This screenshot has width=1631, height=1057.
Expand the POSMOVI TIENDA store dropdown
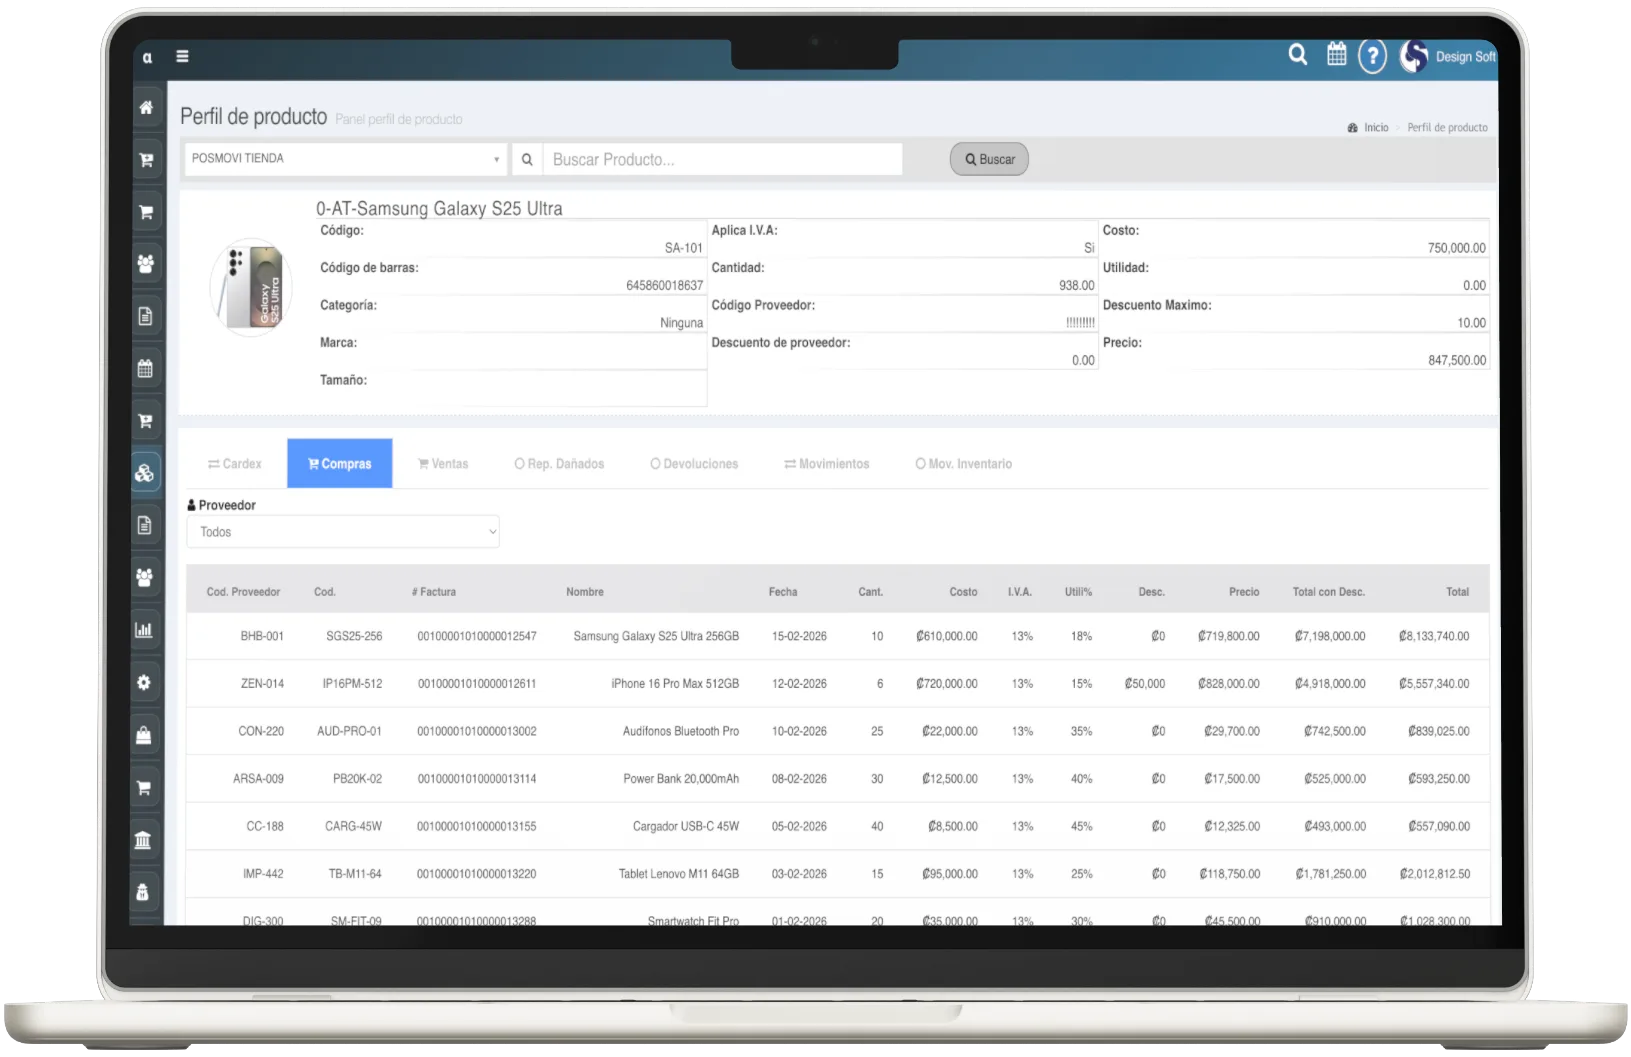click(346, 159)
